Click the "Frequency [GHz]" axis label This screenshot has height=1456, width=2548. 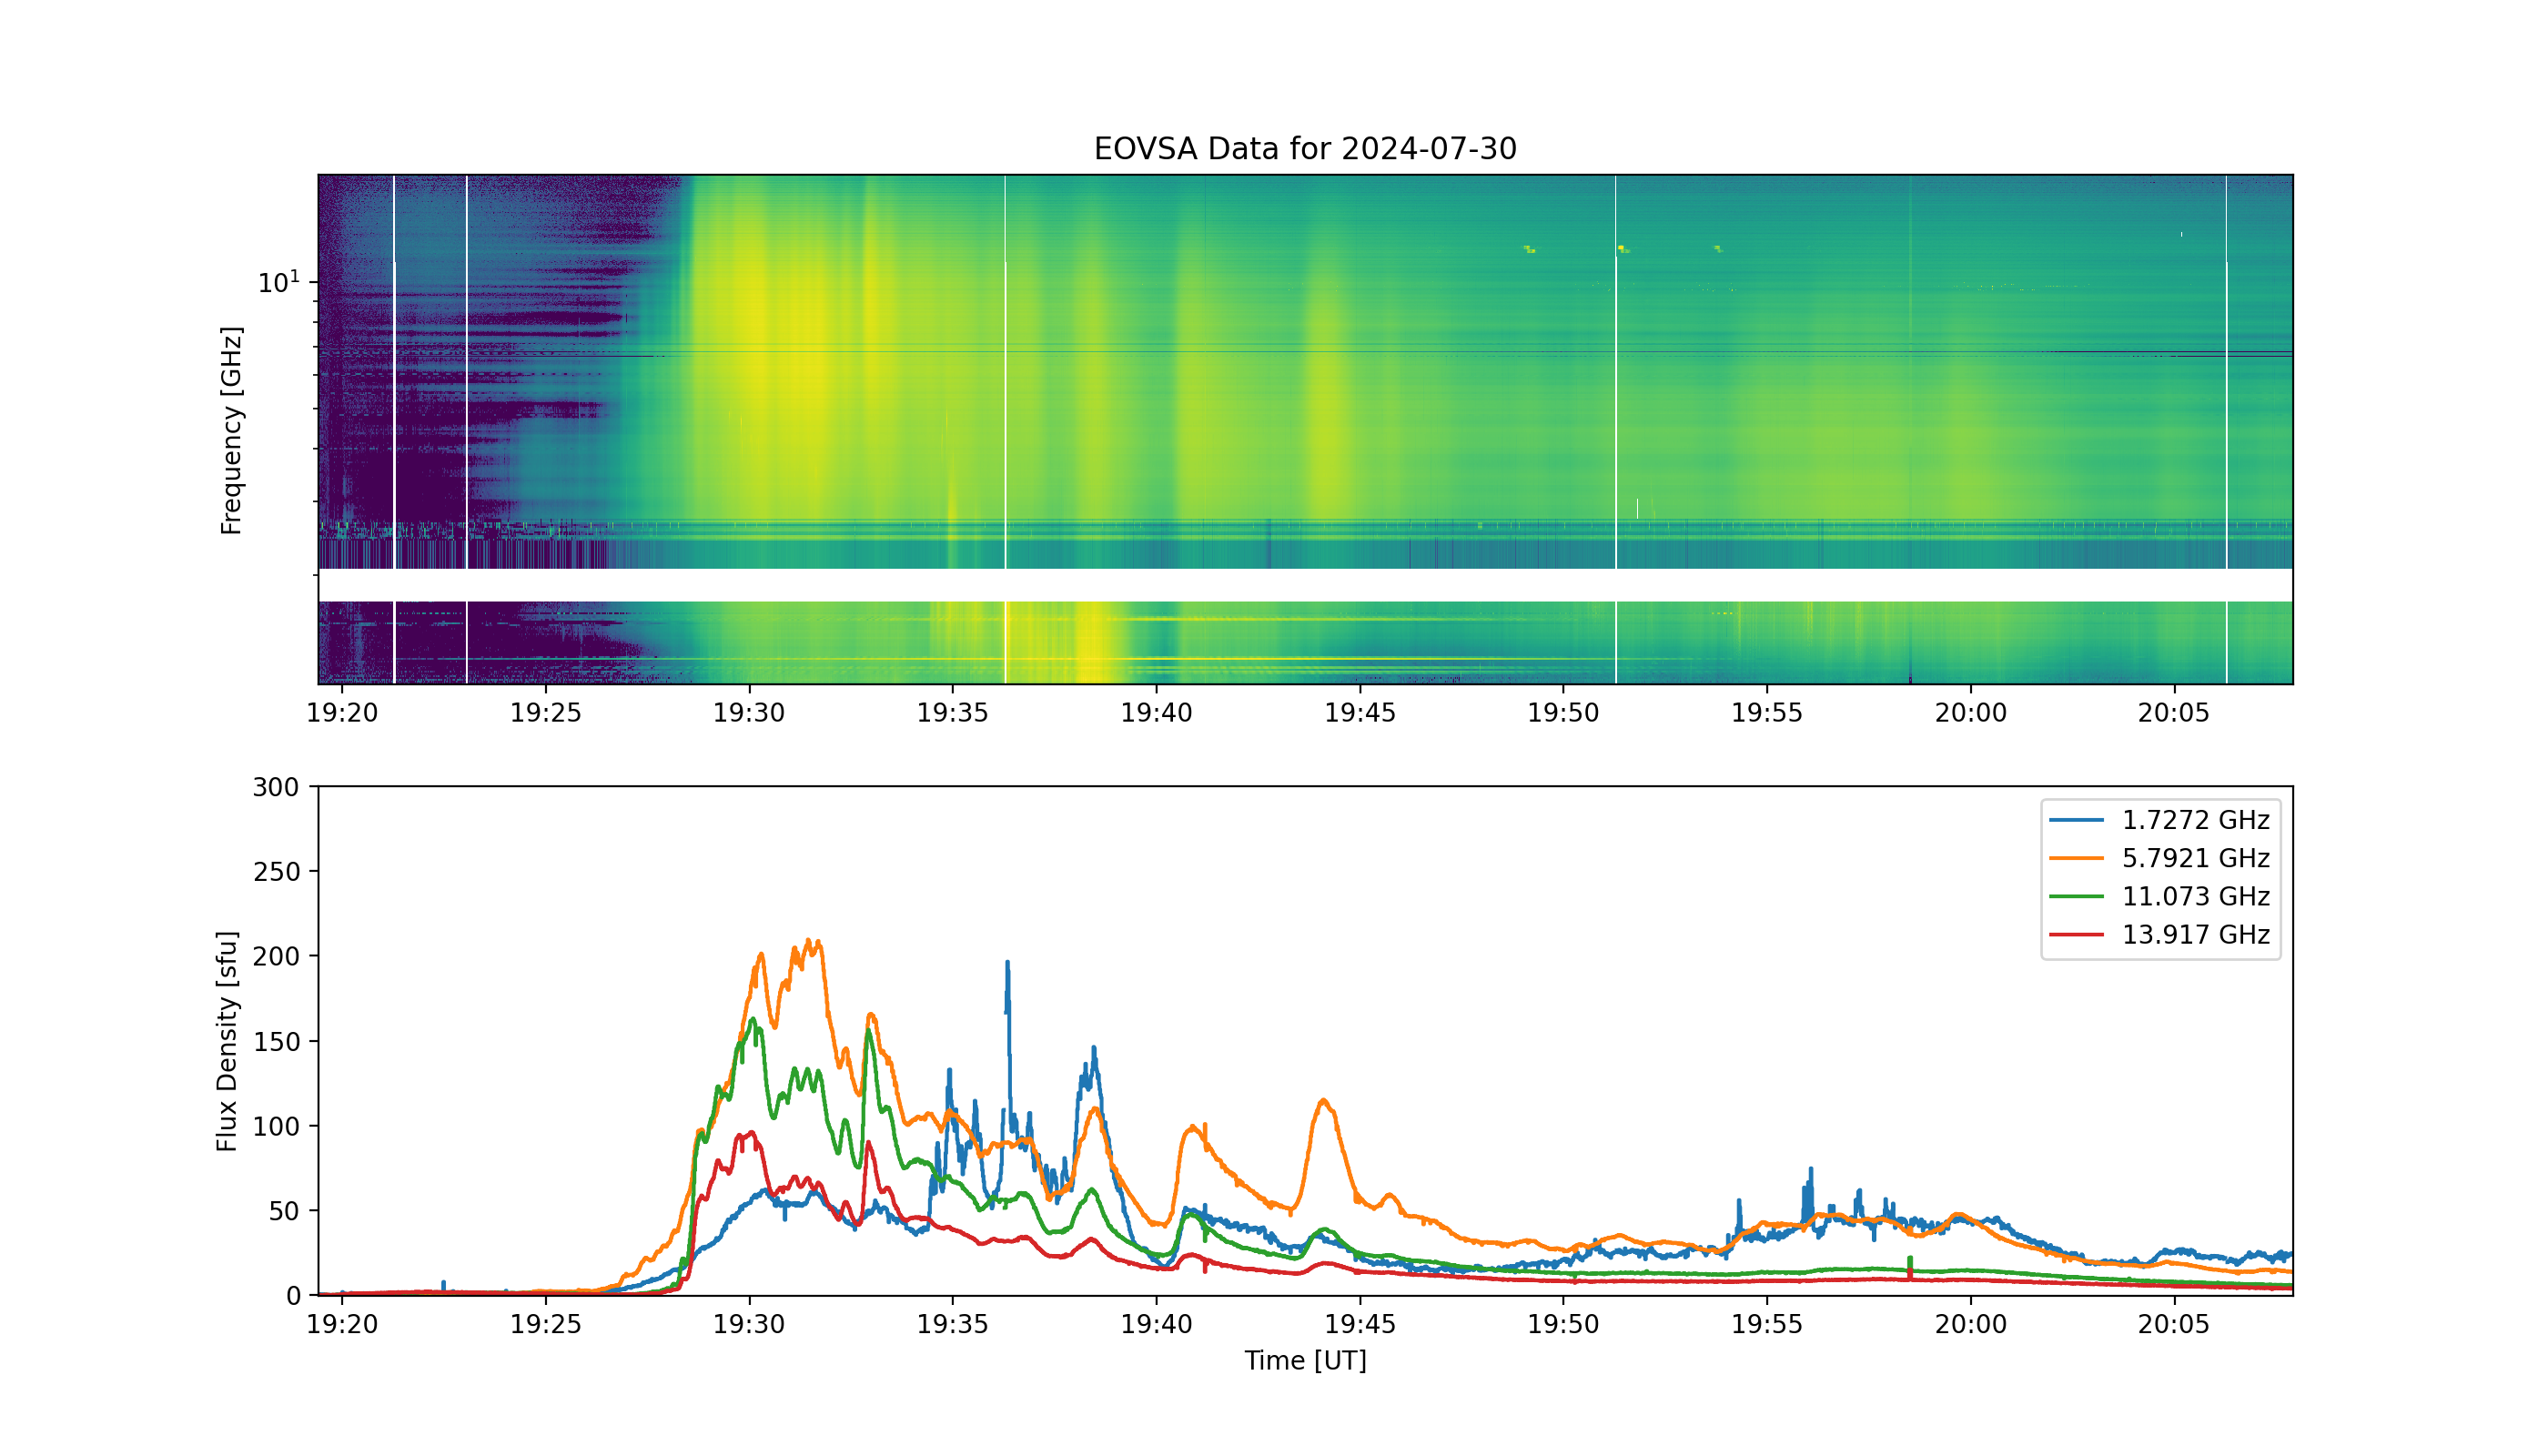(x=231, y=430)
